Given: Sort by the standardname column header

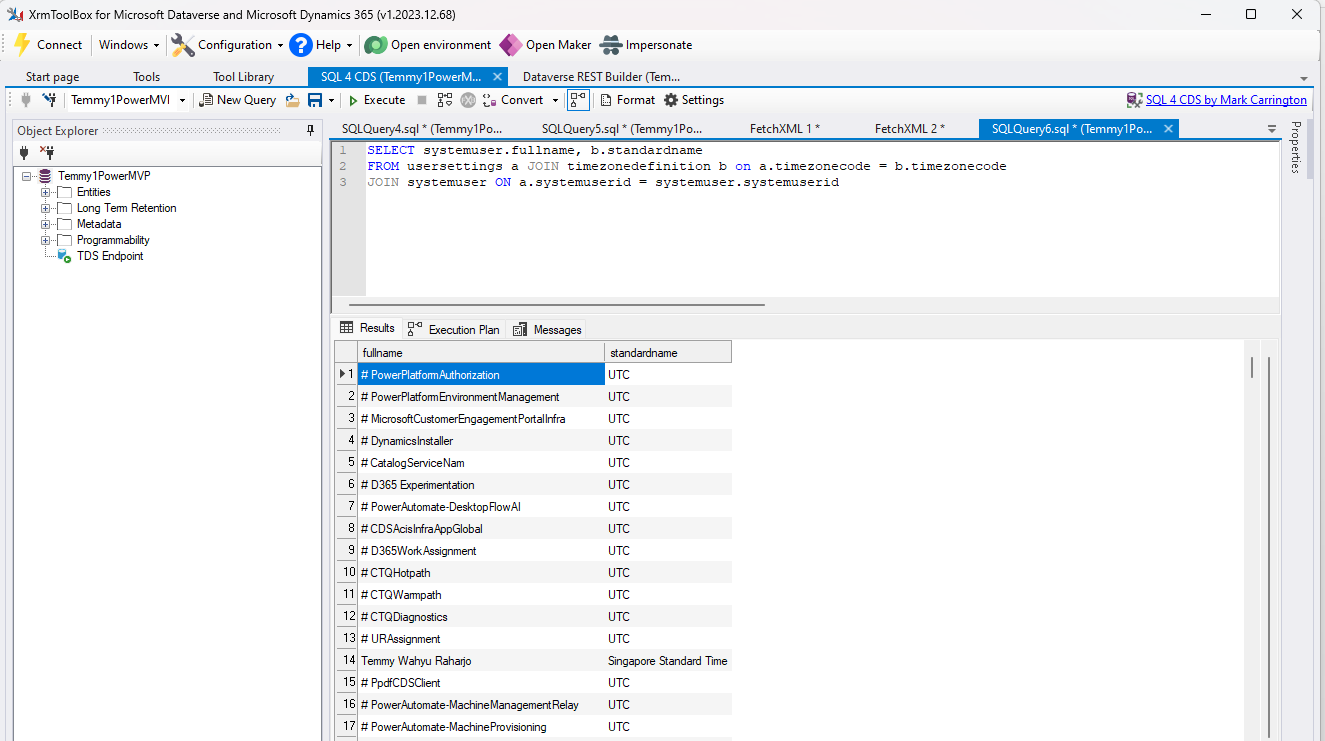Looking at the screenshot, I should (668, 352).
